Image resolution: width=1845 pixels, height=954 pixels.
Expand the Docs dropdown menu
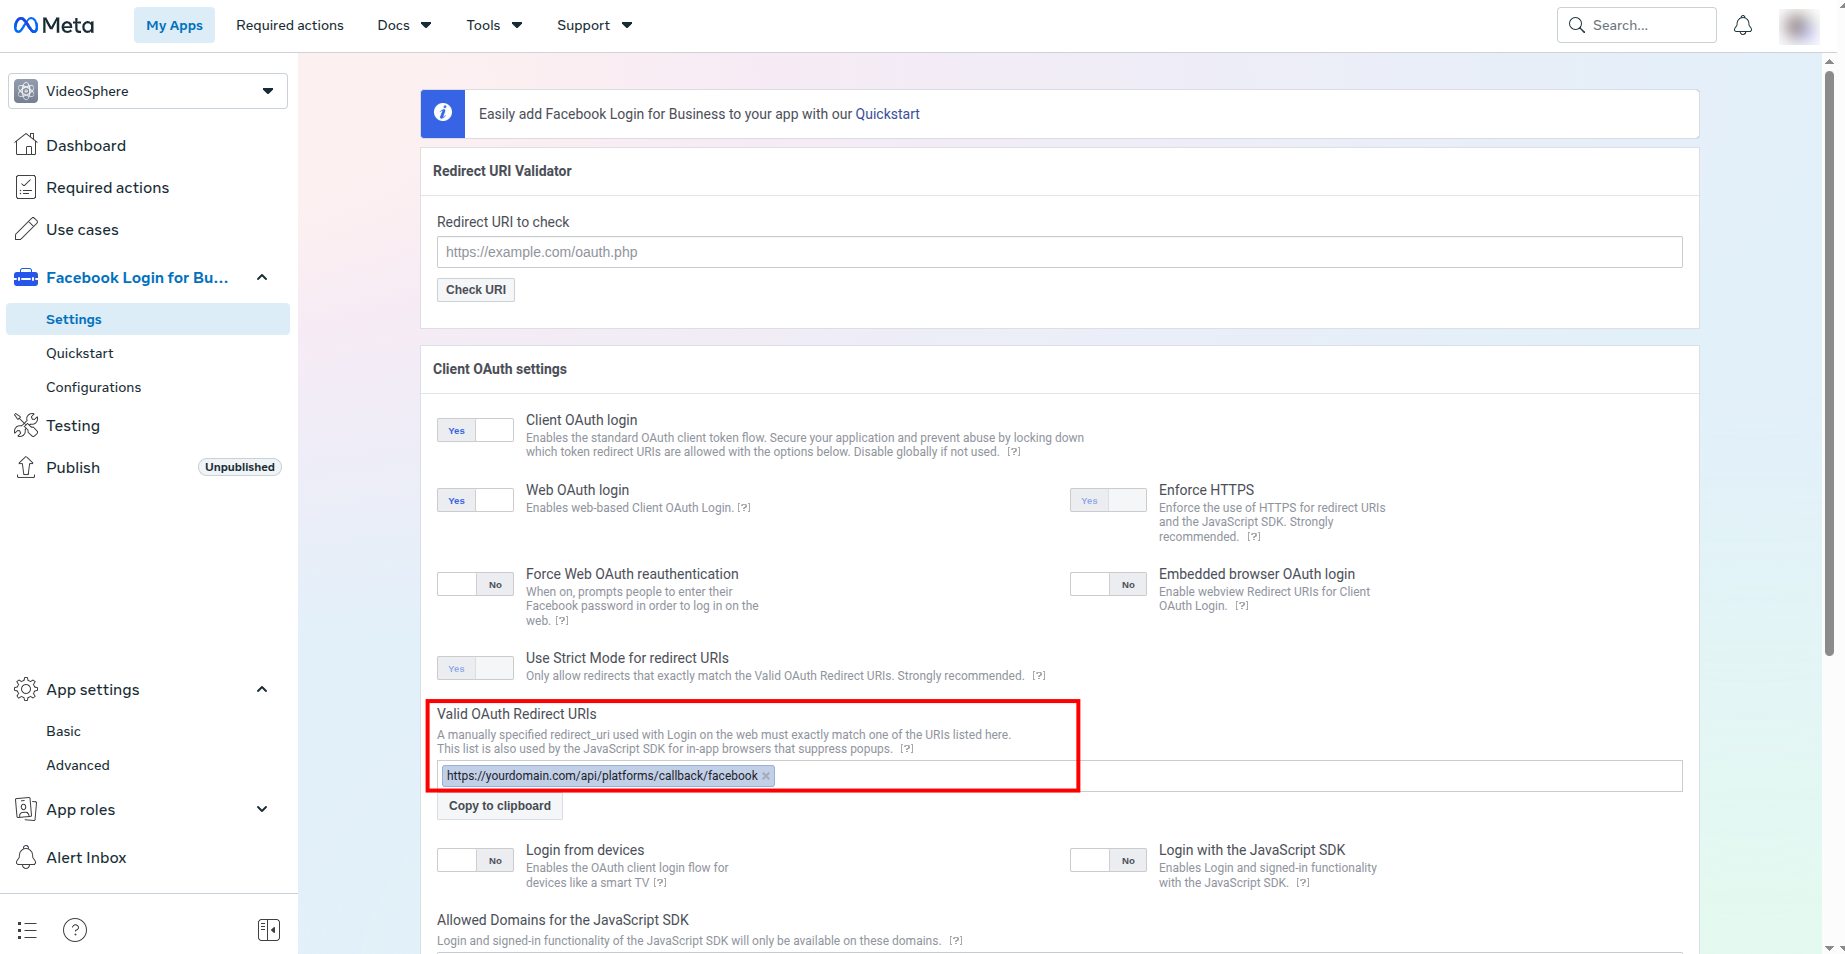404,25
